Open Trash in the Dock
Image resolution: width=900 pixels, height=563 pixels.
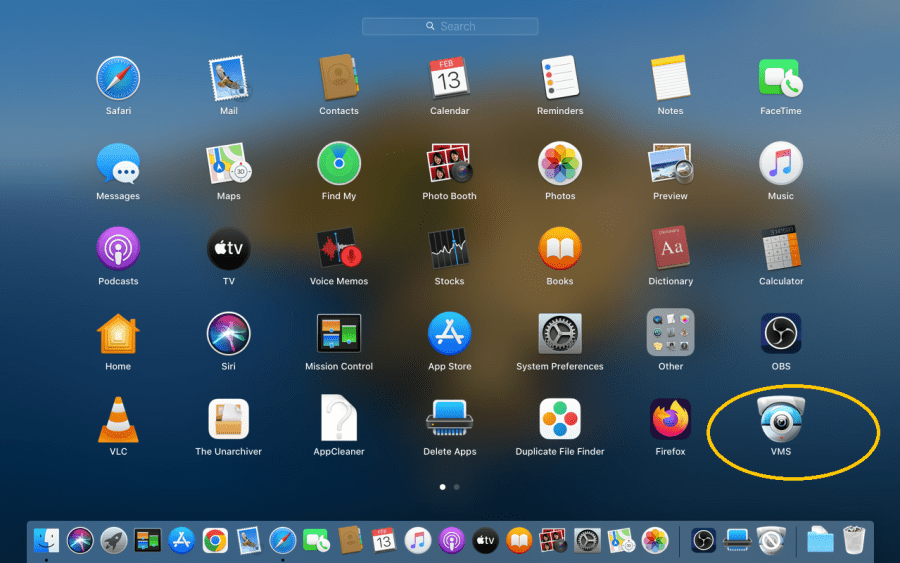(853, 541)
